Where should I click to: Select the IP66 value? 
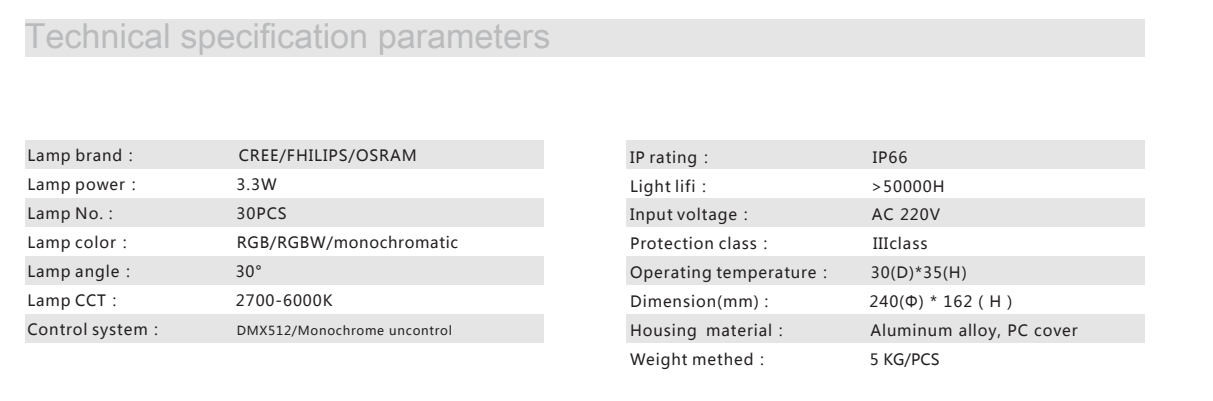pos(889,157)
